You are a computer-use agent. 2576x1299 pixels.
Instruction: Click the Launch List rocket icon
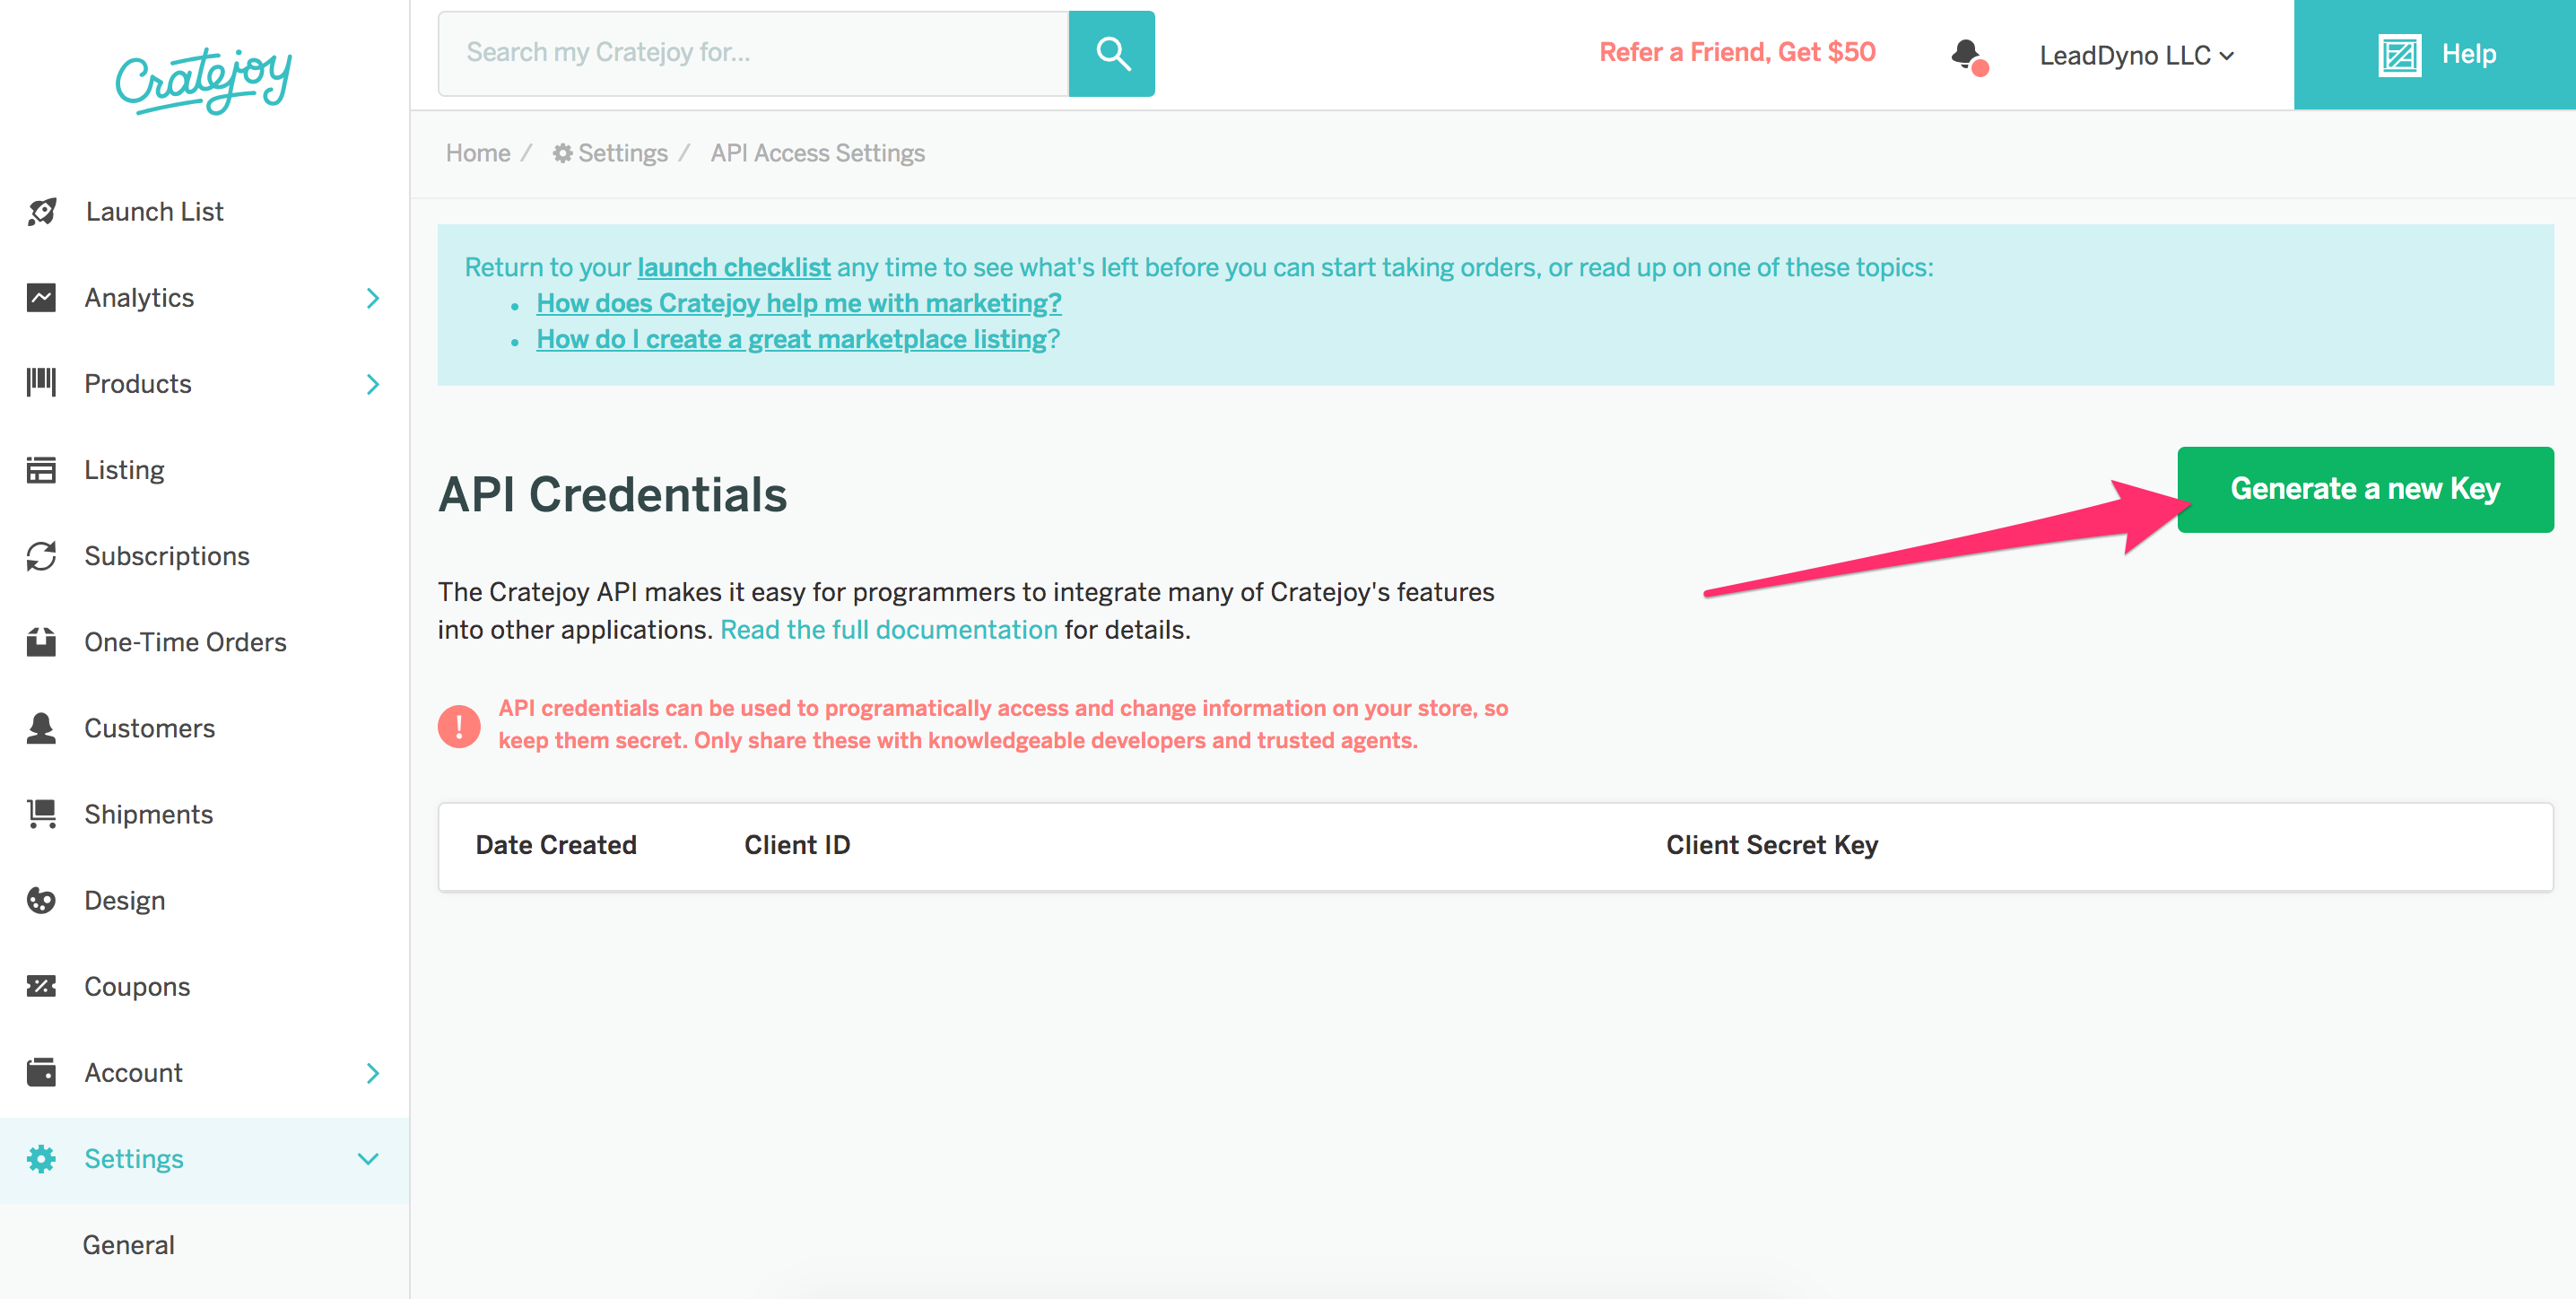point(42,212)
